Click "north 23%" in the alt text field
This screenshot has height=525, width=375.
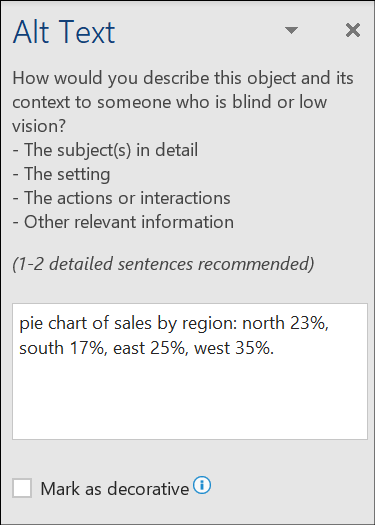[285, 323]
